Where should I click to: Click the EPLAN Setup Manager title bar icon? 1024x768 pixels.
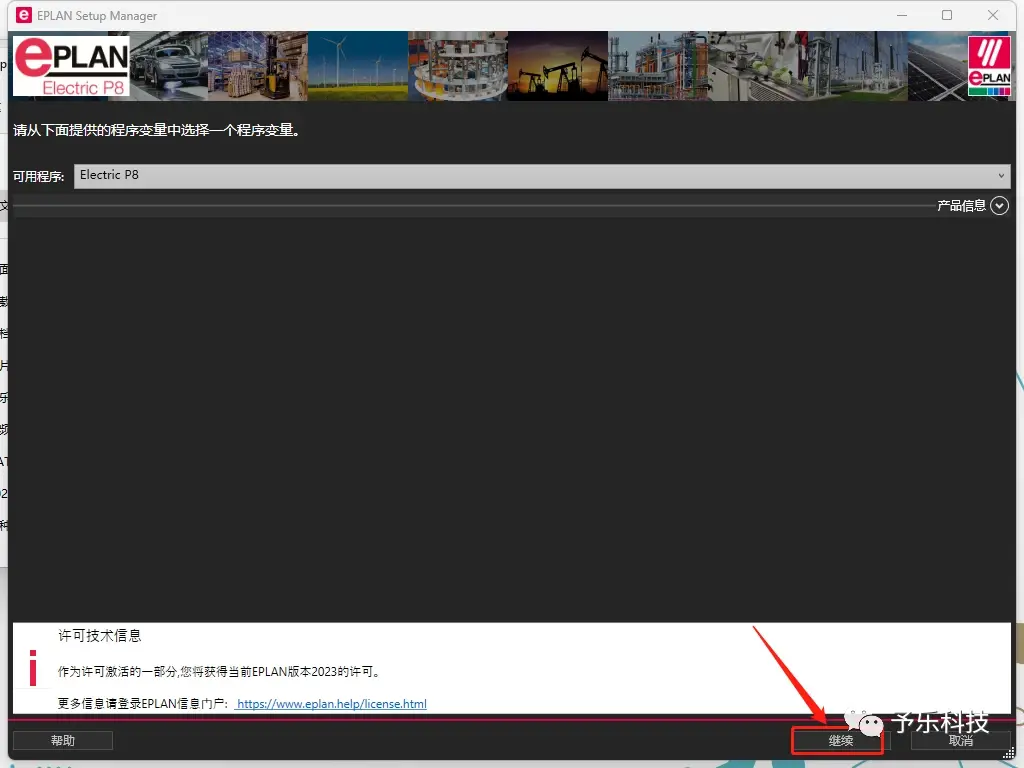pyautogui.click(x=24, y=15)
